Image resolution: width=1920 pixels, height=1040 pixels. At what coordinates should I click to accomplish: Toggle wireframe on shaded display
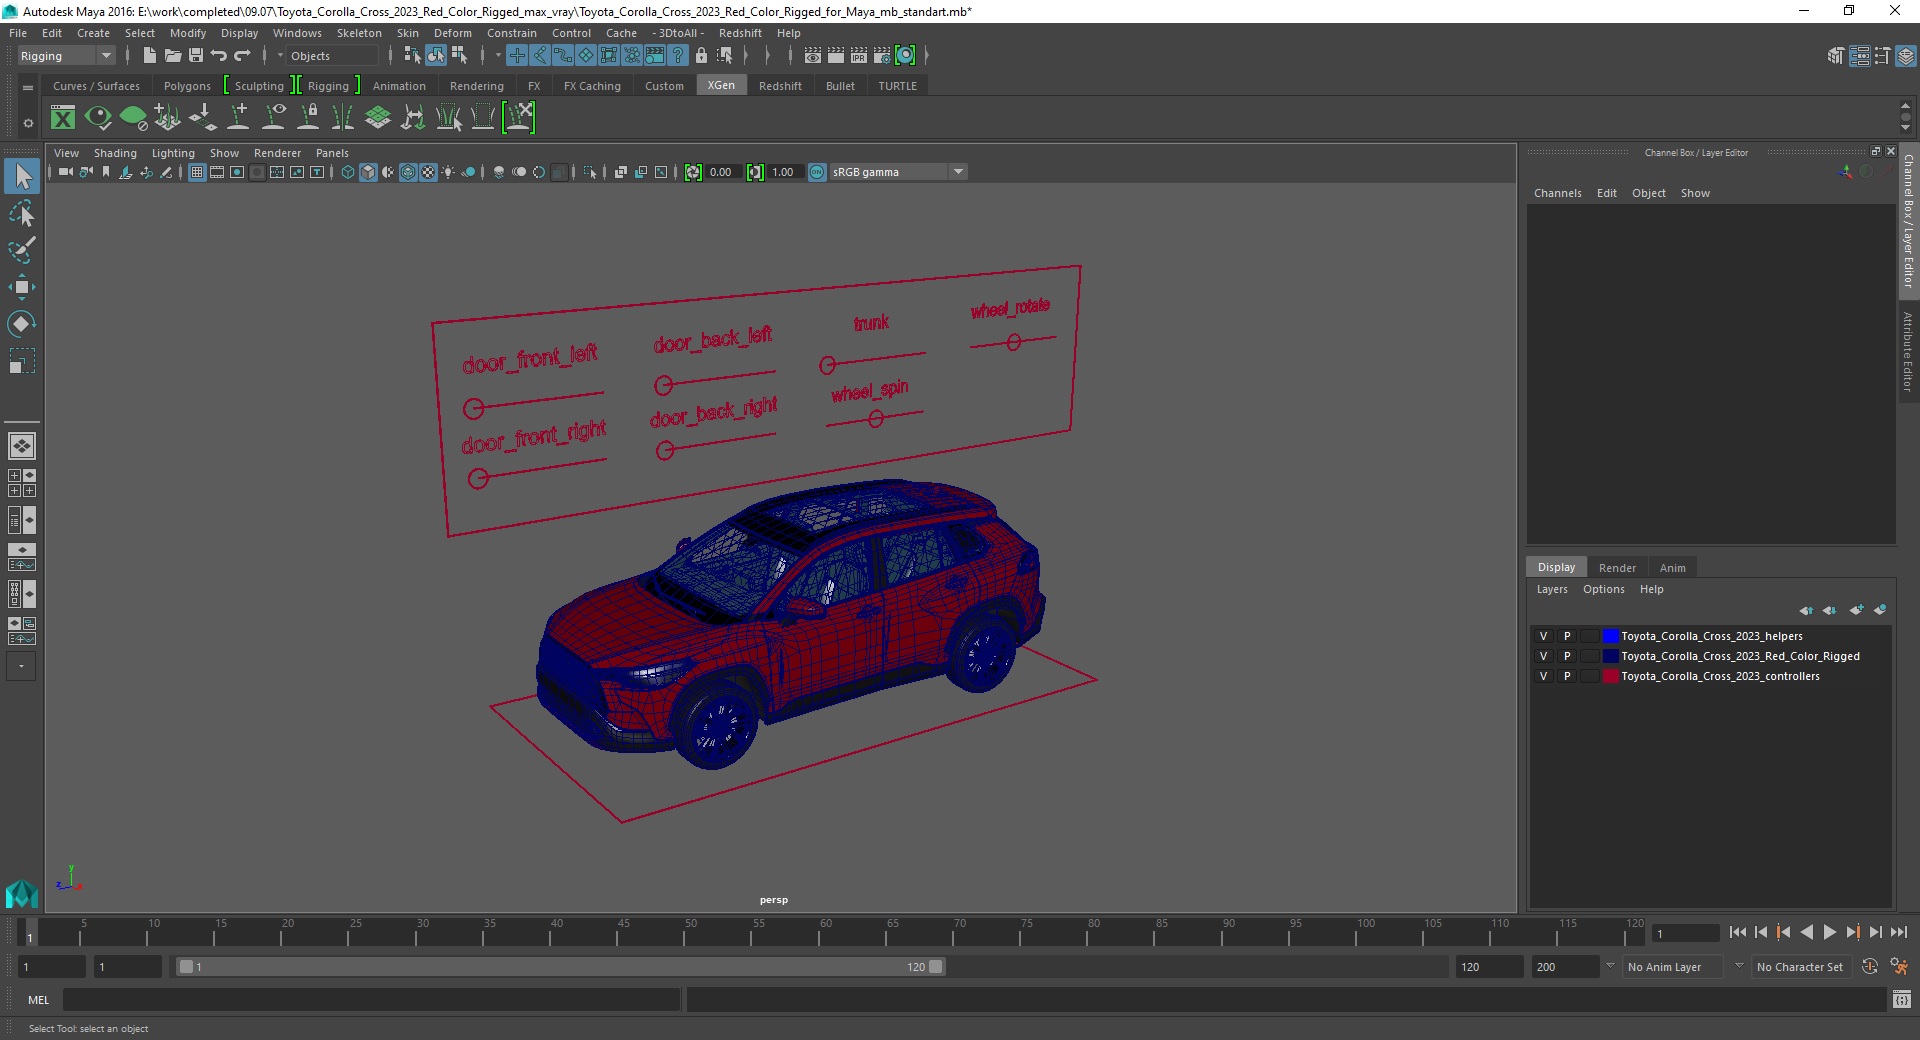click(x=408, y=172)
